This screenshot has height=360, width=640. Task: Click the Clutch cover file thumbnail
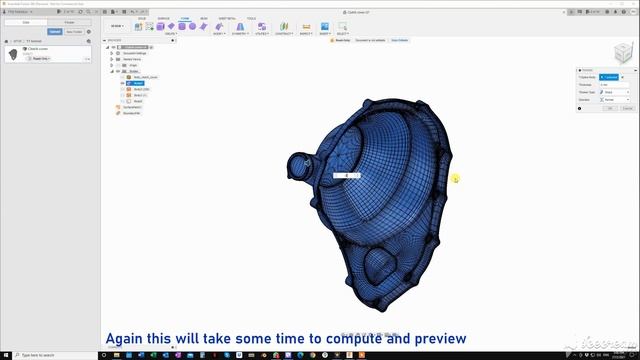(13, 54)
